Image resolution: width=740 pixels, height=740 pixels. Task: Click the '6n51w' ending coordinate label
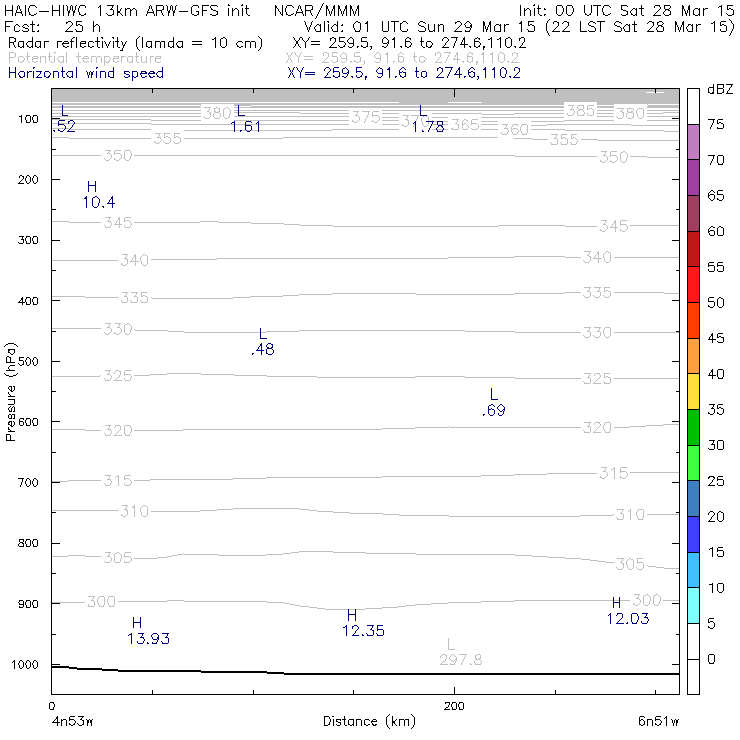tap(658, 721)
